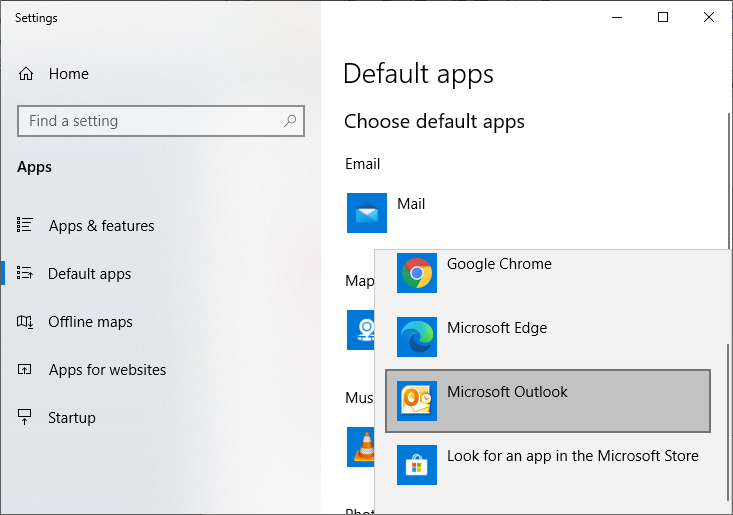Image resolution: width=733 pixels, height=515 pixels.
Task: Click the app picker popup scrollbar
Action: tap(727, 423)
